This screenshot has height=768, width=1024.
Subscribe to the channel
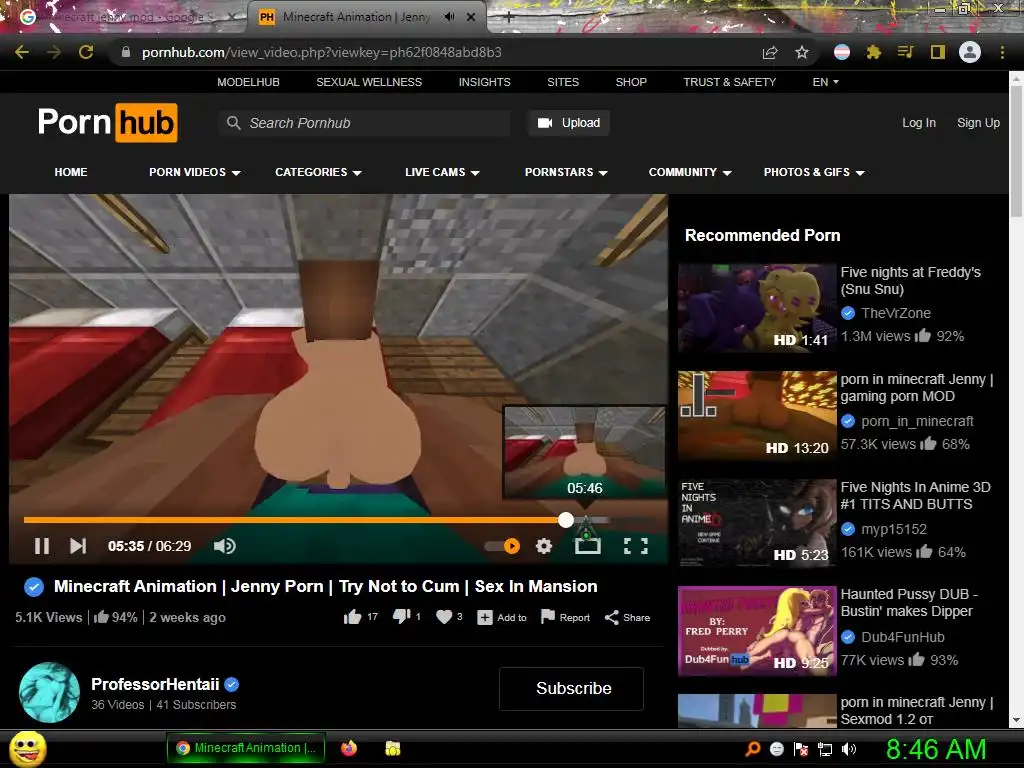(x=571, y=689)
